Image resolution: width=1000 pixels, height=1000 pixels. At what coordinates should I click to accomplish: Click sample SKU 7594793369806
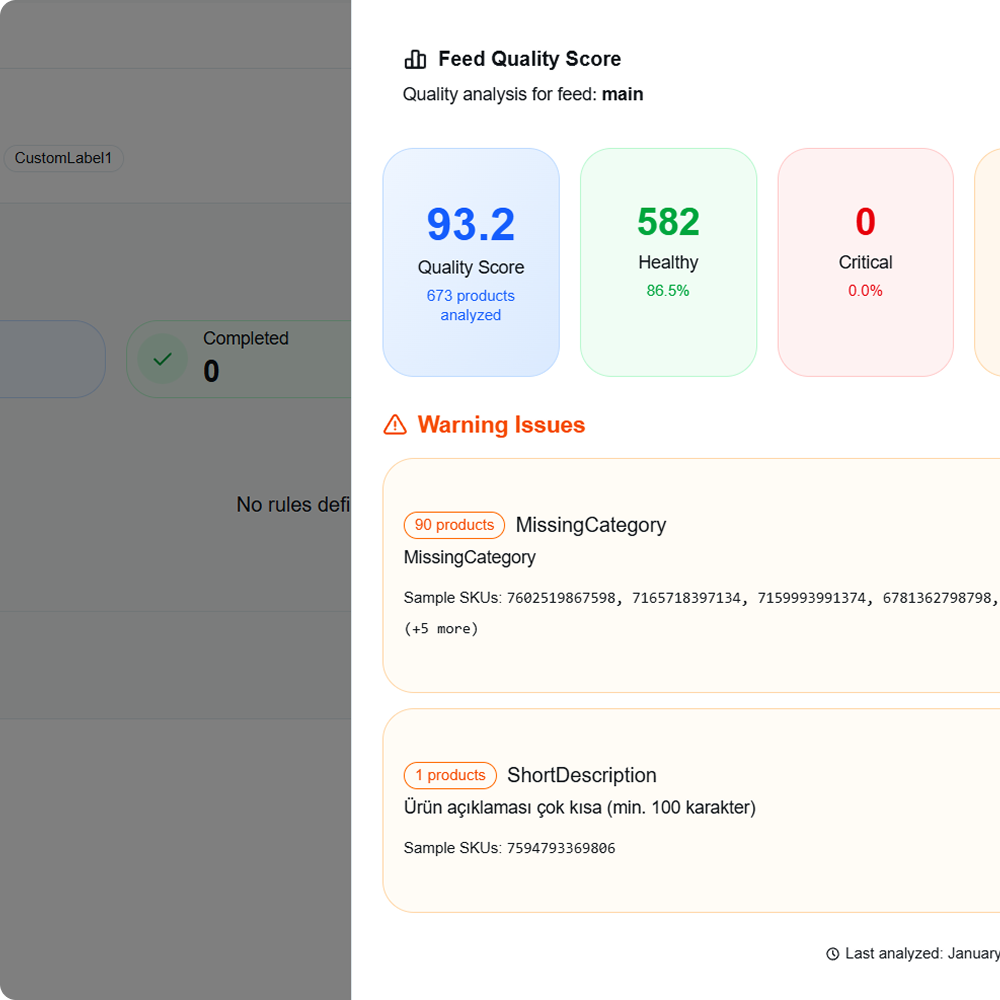[x=561, y=848]
